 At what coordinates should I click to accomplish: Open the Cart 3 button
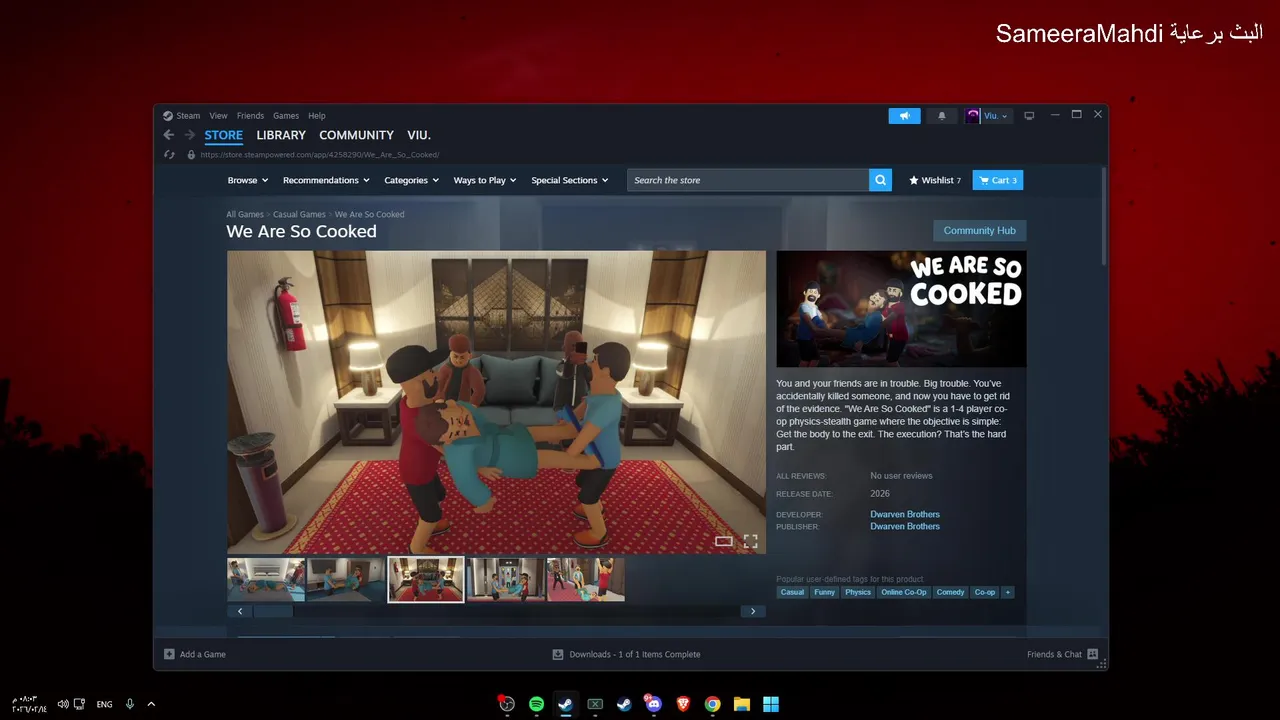click(998, 180)
